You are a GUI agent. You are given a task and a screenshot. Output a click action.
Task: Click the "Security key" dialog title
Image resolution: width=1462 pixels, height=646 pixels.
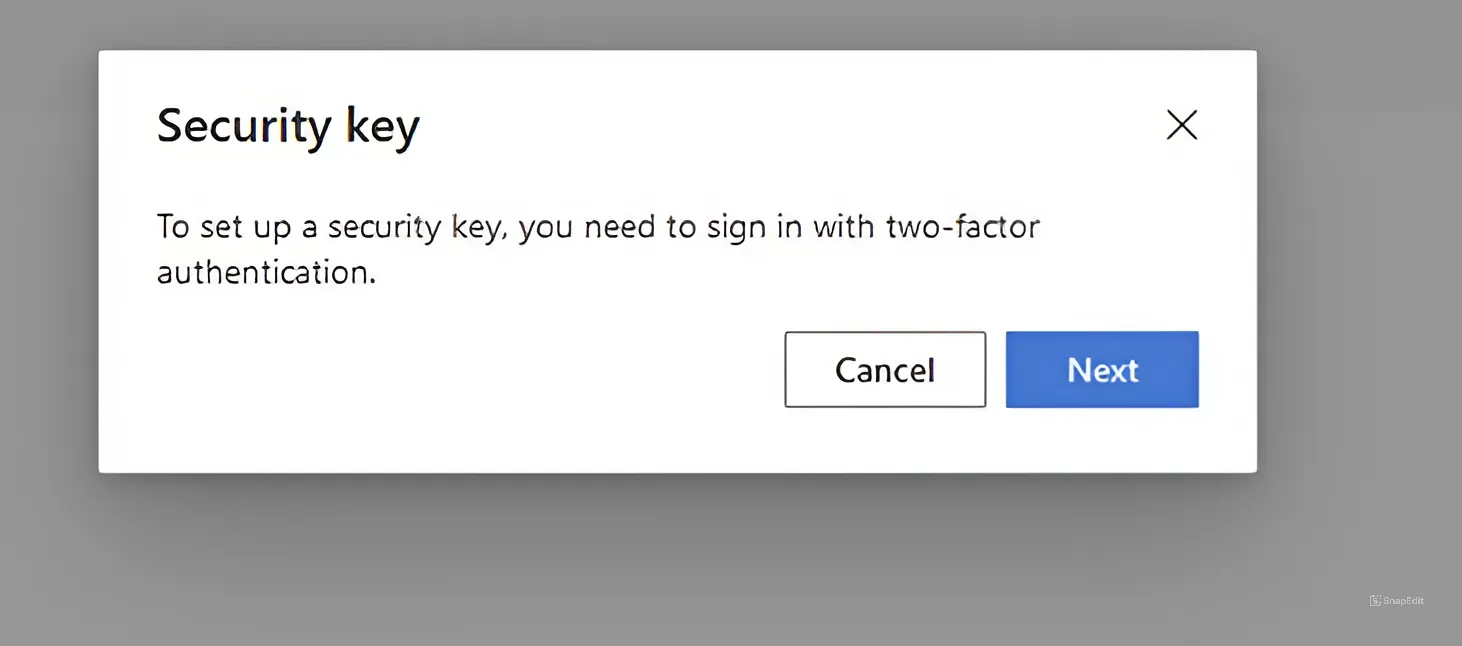pyautogui.click(x=288, y=127)
